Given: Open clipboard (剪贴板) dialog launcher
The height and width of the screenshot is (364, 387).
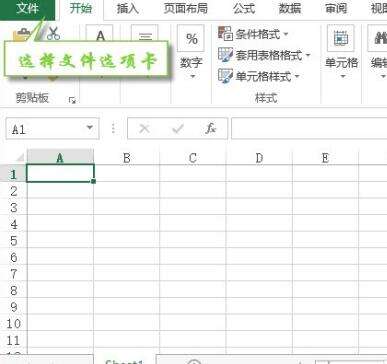Looking at the screenshot, I should [72, 100].
